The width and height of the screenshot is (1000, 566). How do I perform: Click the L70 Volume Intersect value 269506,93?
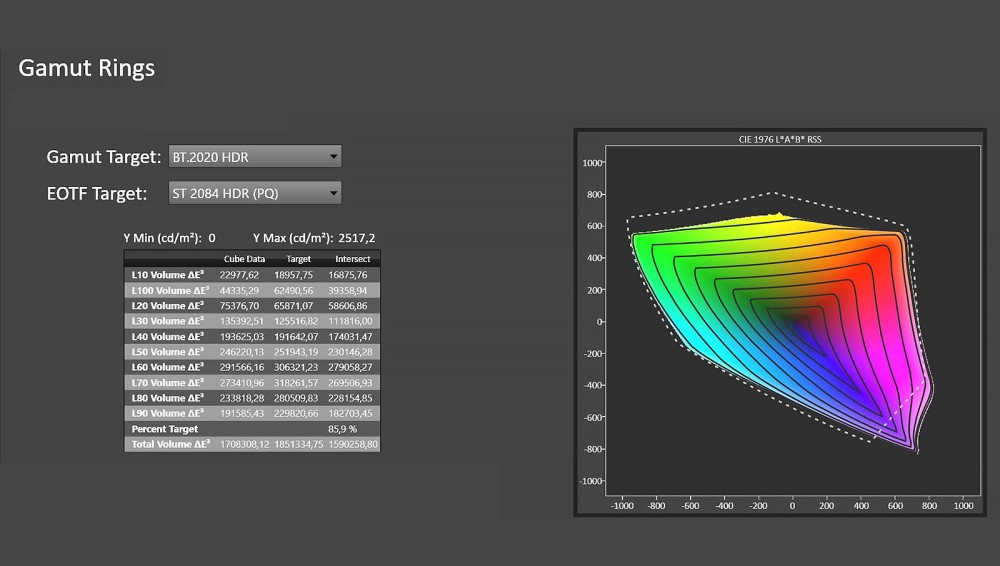pyautogui.click(x=350, y=383)
